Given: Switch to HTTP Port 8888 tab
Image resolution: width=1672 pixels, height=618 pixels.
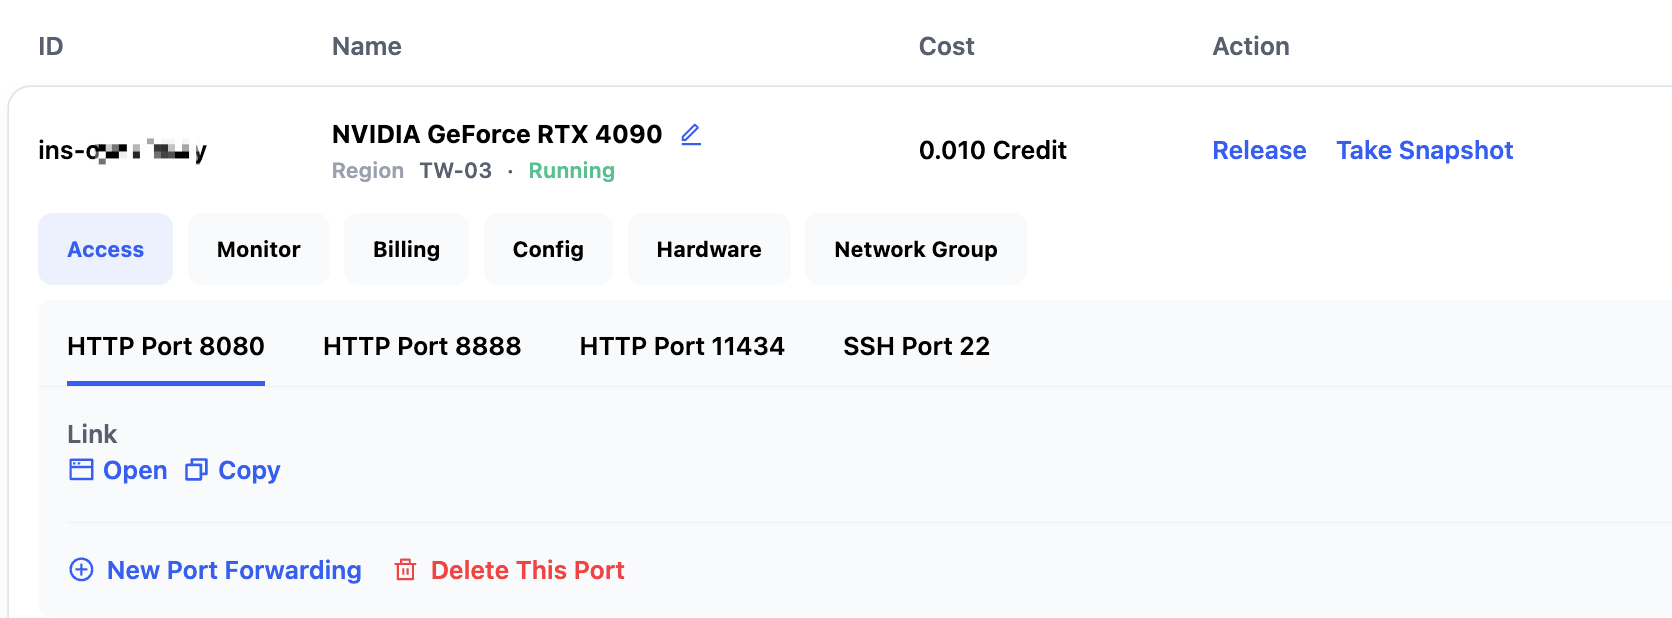Looking at the screenshot, I should 422,346.
